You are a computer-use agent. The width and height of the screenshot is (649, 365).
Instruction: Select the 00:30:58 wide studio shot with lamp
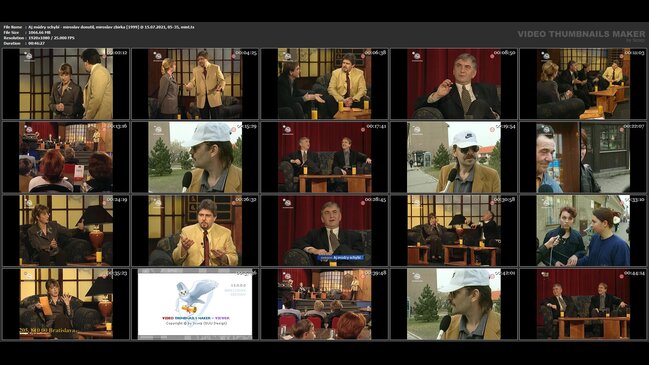454,231
